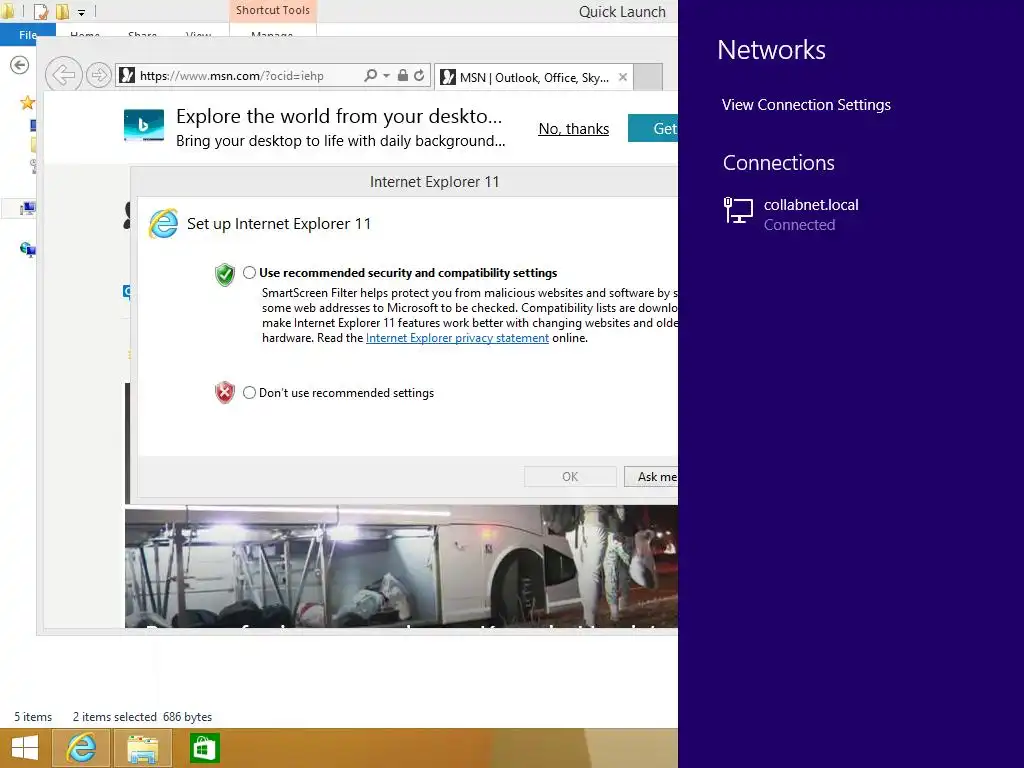Click the Shortcut Tools contextual tab
Screen dimensions: 1024x768
(x=273, y=10)
